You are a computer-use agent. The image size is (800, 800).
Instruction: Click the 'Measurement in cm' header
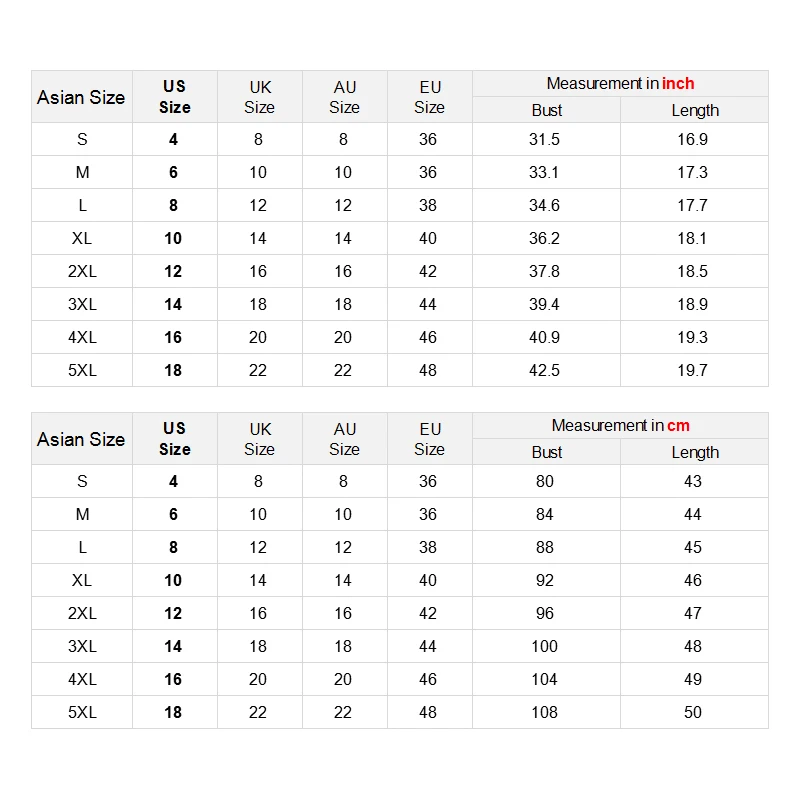(620, 425)
